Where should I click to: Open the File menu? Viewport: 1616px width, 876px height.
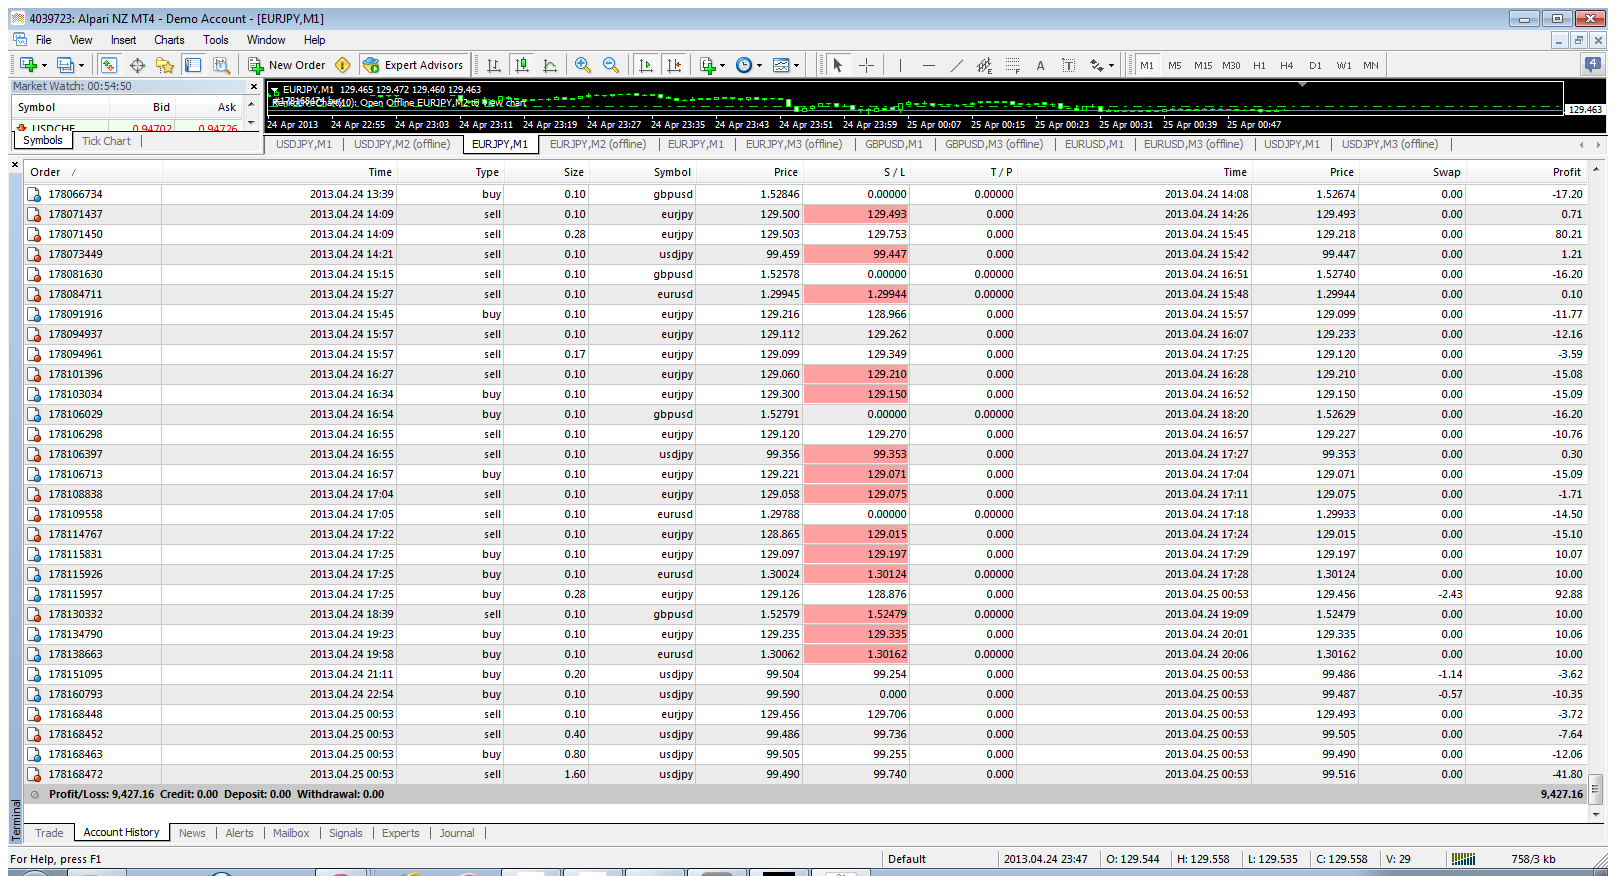pos(43,40)
